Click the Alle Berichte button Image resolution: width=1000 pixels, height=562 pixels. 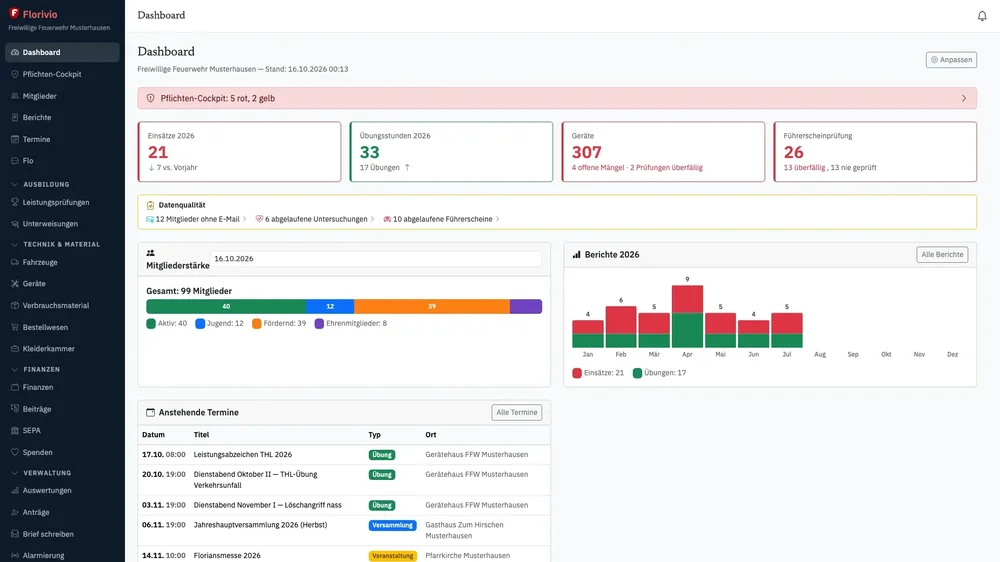(942, 255)
